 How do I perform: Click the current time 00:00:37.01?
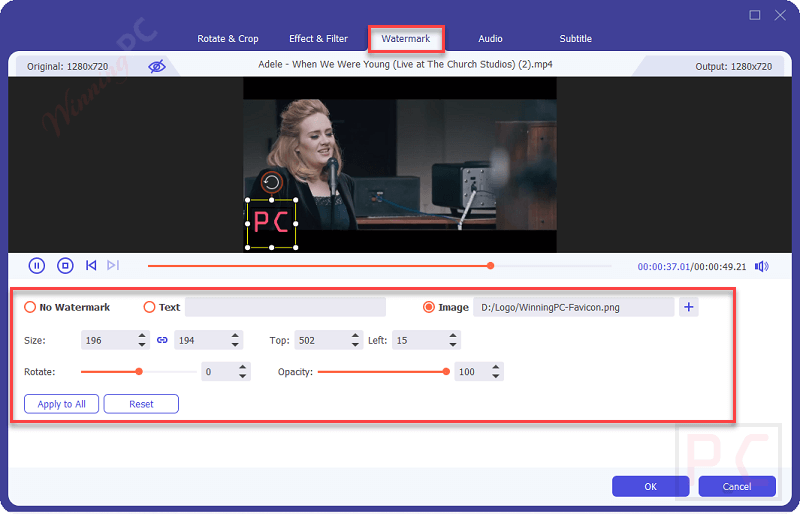click(663, 266)
